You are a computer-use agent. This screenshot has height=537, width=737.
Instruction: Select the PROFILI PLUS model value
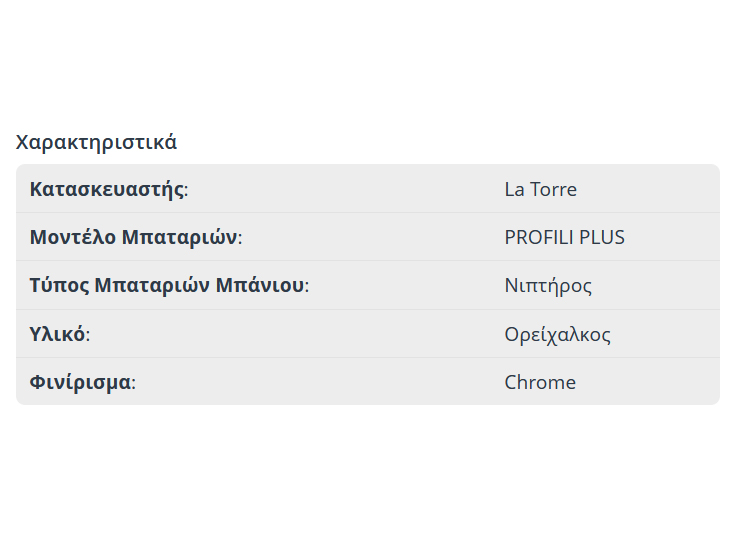pos(564,237)
